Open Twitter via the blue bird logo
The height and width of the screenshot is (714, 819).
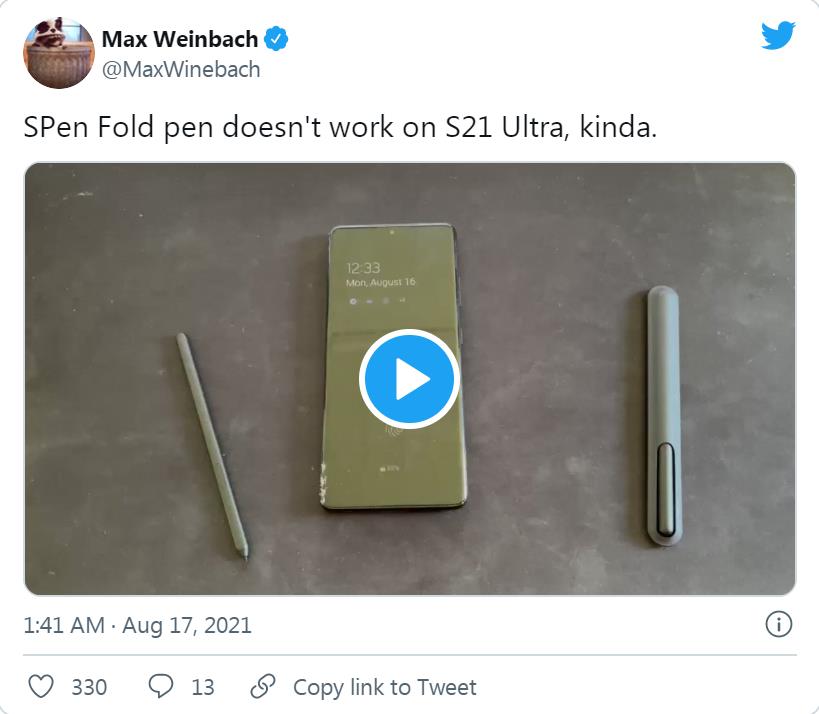(x=778, y=36)
